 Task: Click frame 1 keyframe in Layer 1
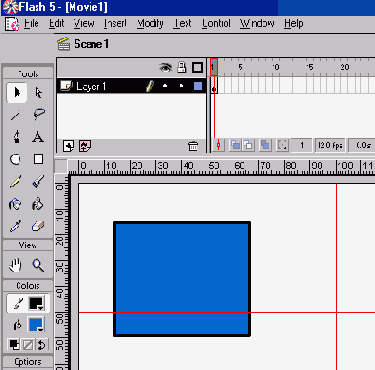coord(214,86)
